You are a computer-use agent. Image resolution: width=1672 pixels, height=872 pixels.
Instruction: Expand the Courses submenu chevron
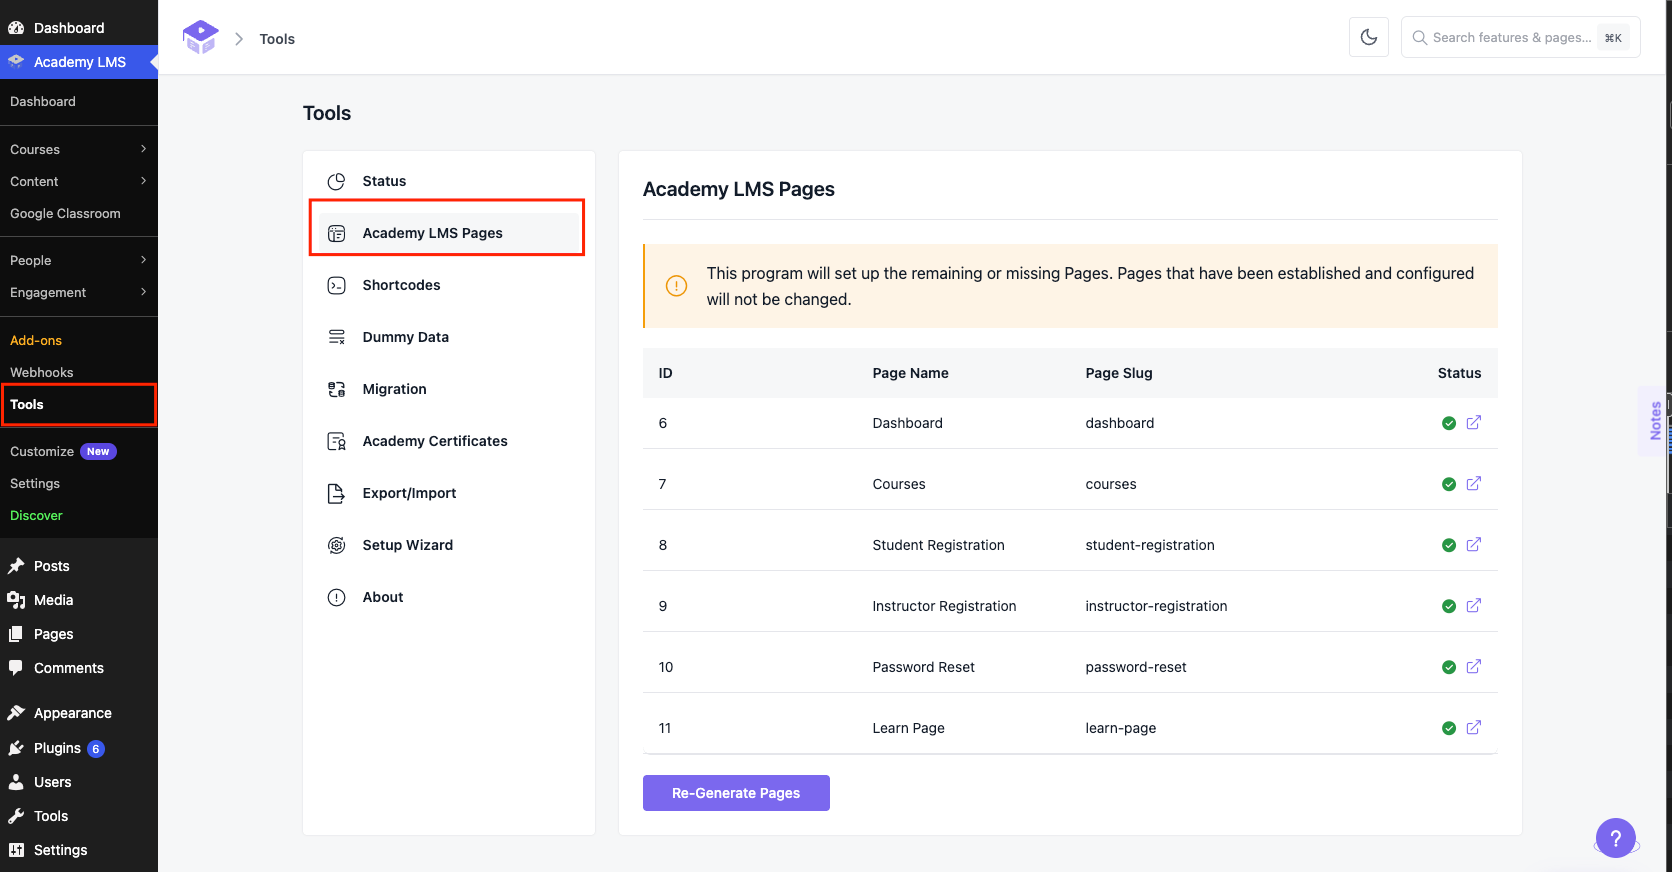tap(143, 149)
